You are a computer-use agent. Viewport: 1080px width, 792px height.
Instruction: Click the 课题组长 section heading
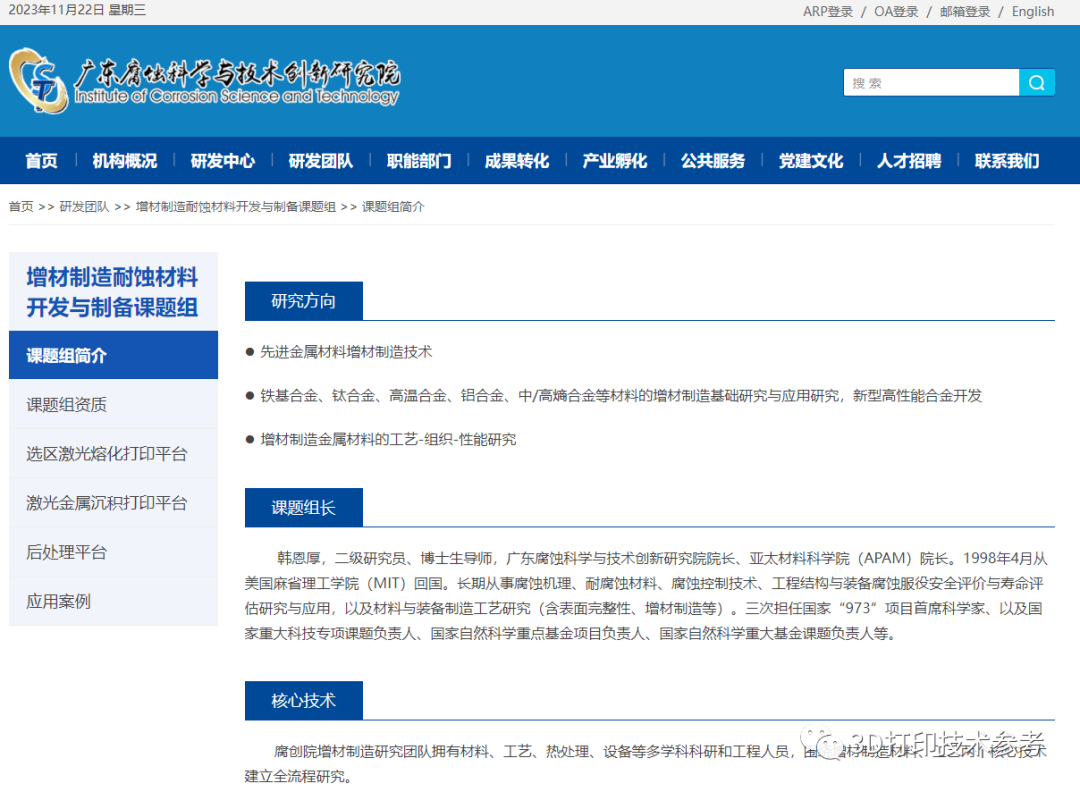click(303, 508)
